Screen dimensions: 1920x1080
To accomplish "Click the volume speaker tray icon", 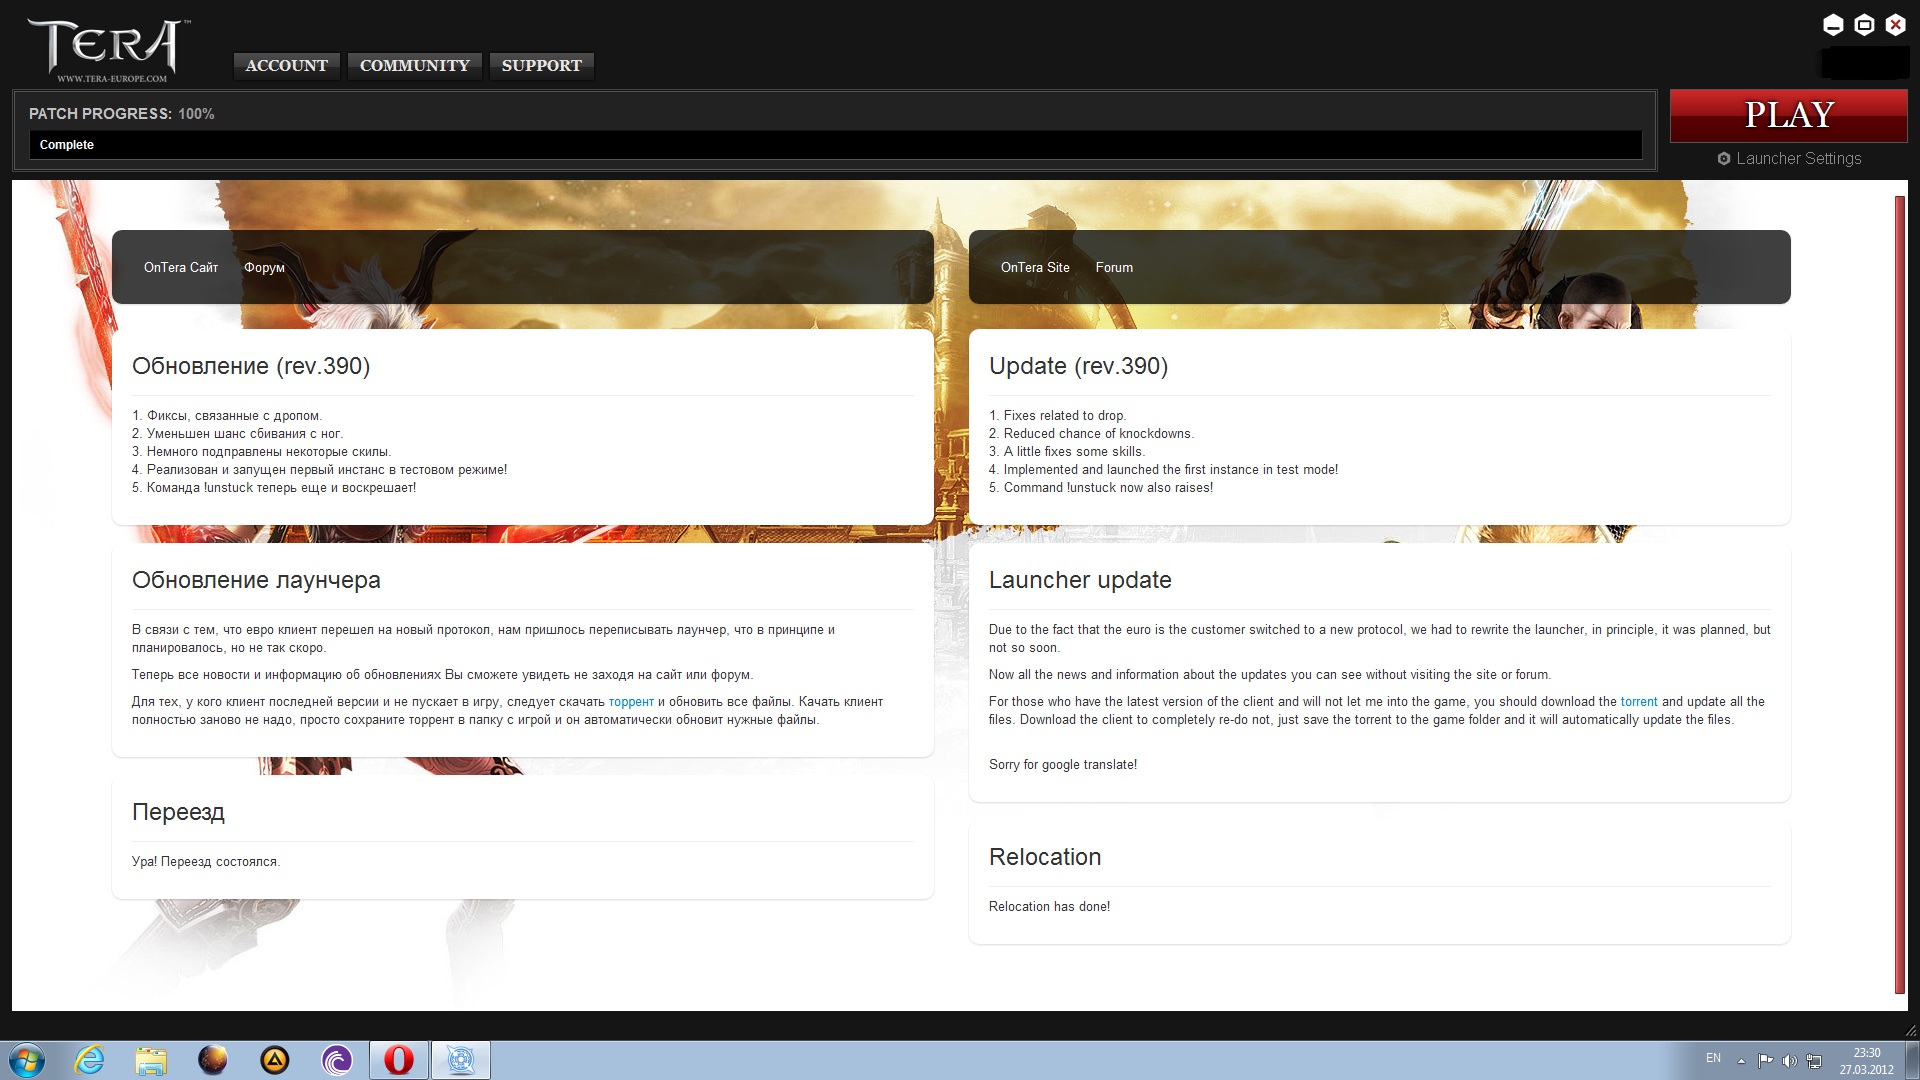I will (x=1789, y=1061).
